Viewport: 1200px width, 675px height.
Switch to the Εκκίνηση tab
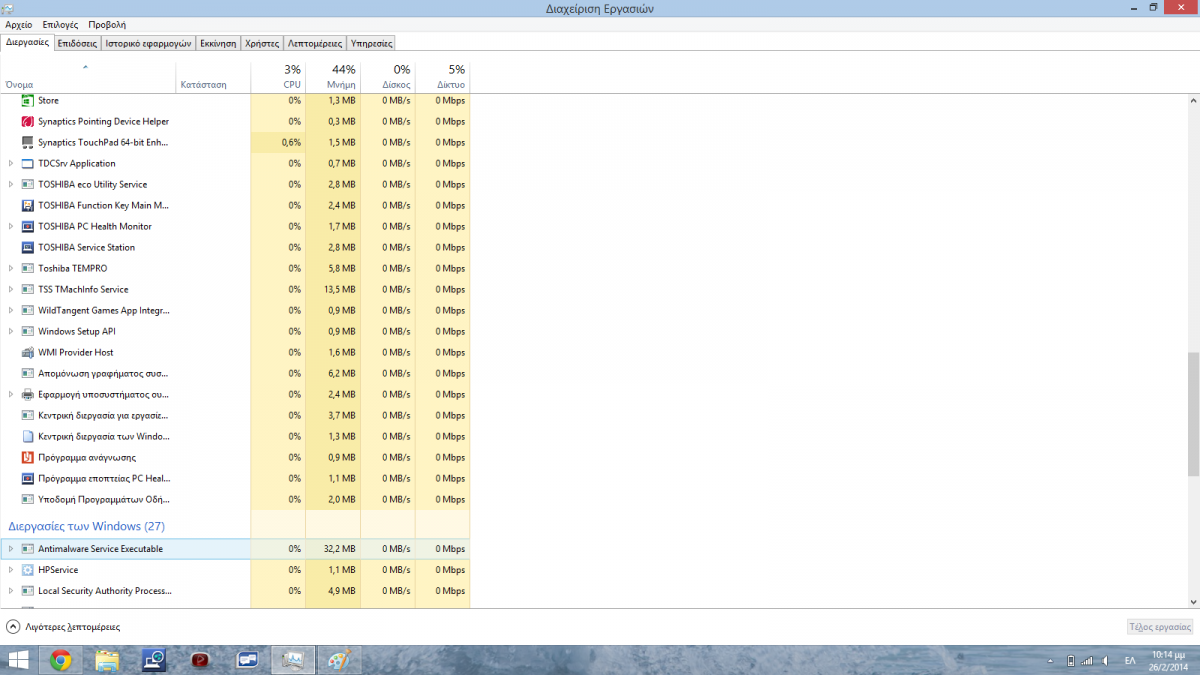(x=218, y=43)
